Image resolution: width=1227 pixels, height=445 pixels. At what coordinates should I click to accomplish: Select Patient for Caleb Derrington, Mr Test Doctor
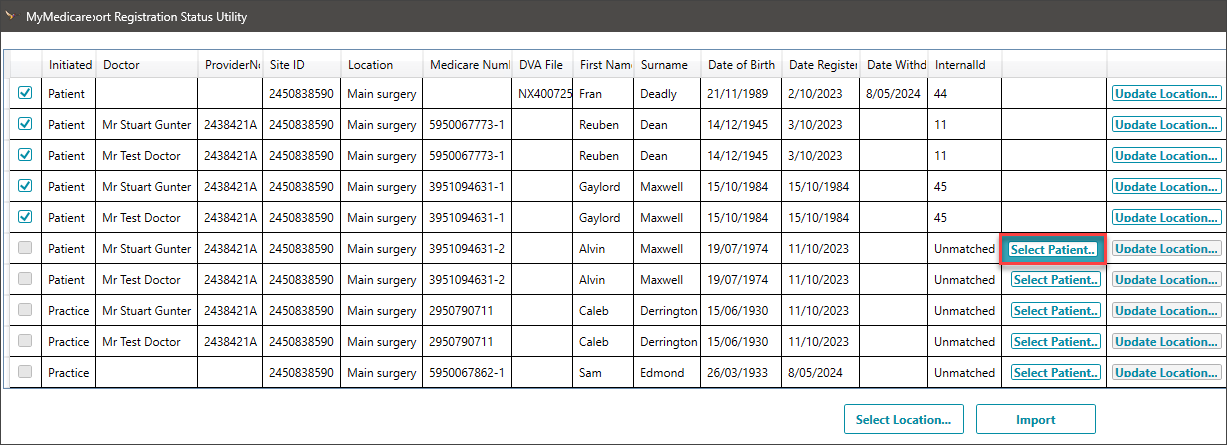[x=1055, y=342]
